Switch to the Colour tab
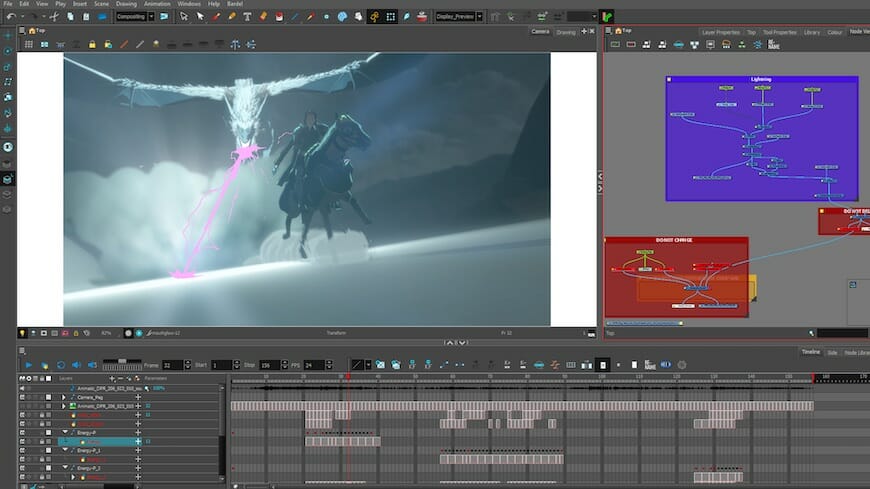870x489 pixels. [834, 32]
